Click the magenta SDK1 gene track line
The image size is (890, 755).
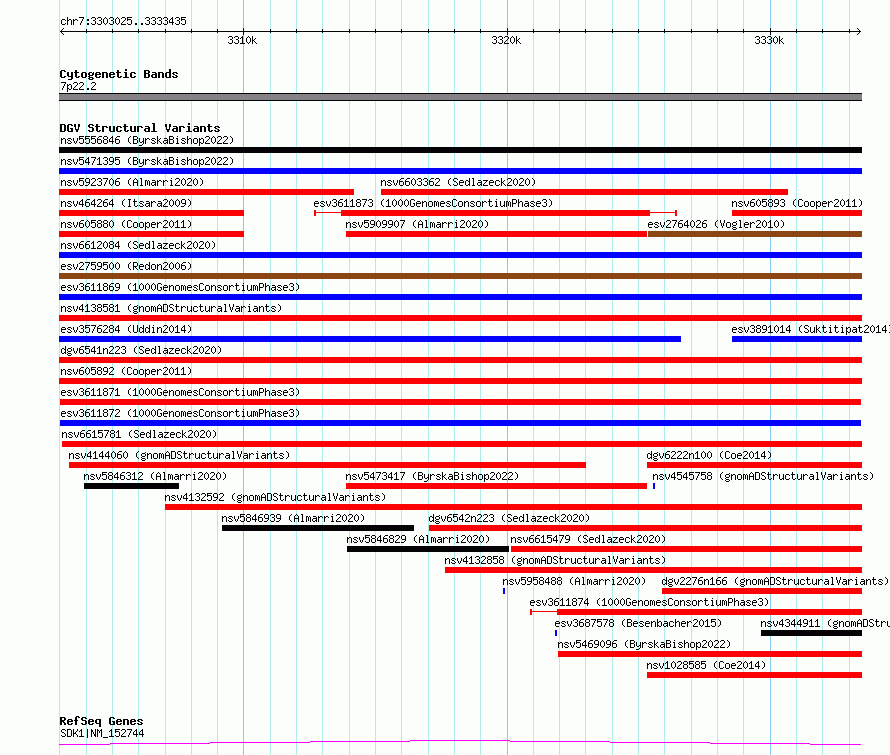(460, 743)
